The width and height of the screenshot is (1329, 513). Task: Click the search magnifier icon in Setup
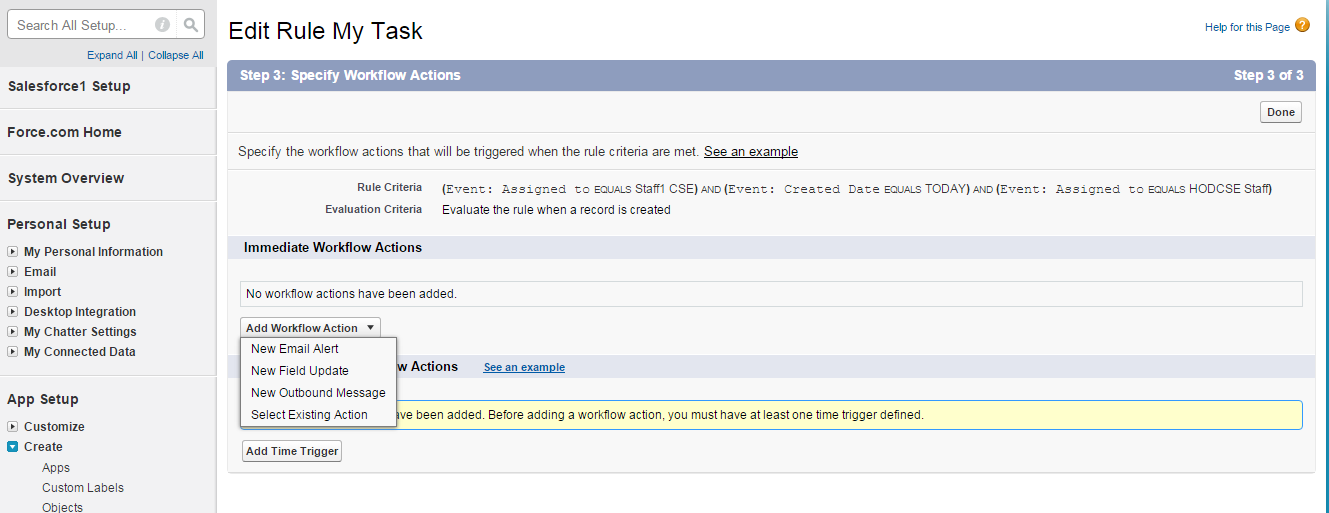(190, 25)
